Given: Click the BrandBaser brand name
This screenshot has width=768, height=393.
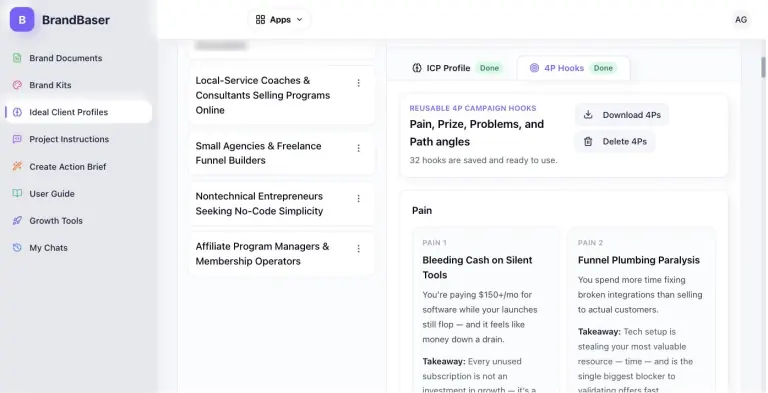Looking at the screenshot, I should tap(76, 20).
